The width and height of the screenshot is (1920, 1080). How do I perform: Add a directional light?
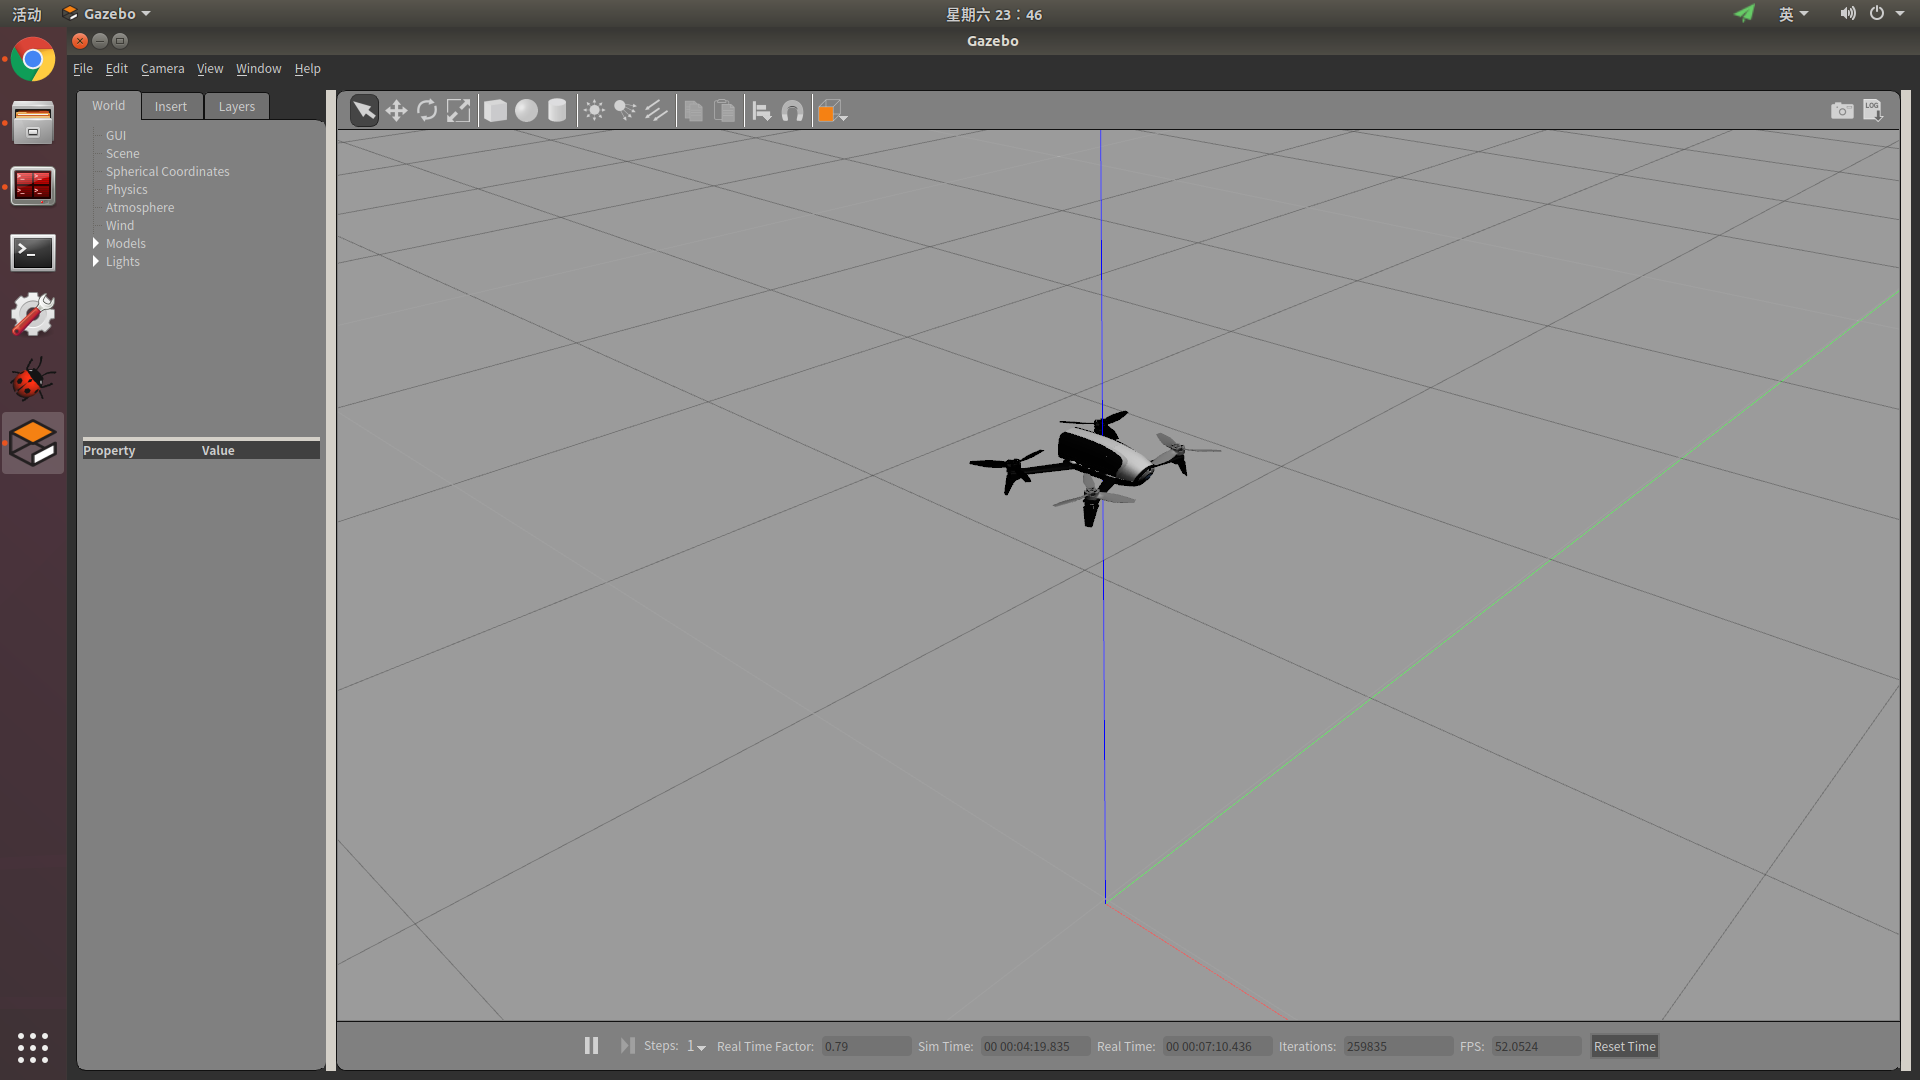tap(656, 111)
